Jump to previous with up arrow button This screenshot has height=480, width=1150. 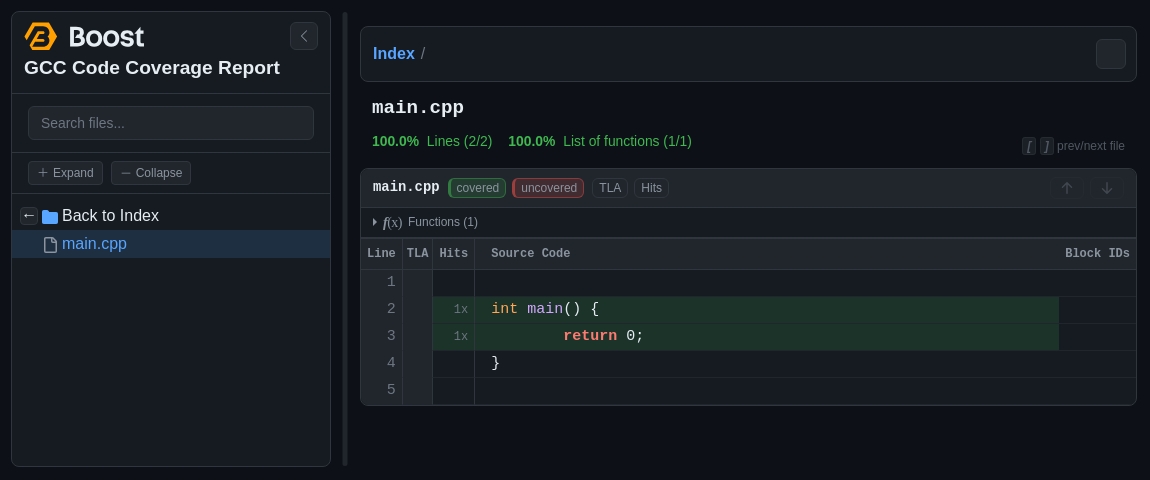coord(1067,188)
